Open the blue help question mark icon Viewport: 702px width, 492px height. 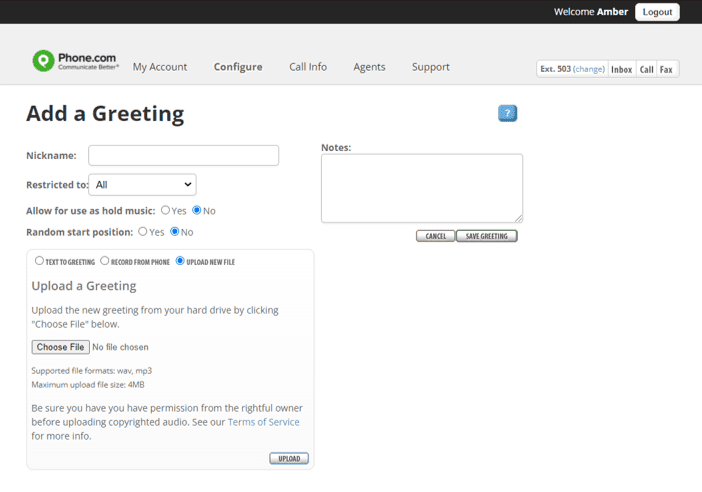coord(507,113)
